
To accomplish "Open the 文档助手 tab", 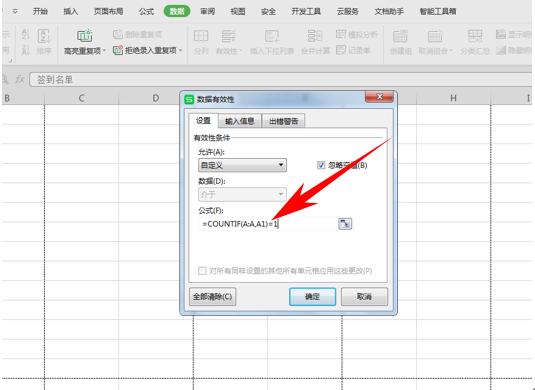I will coord(389,11).
